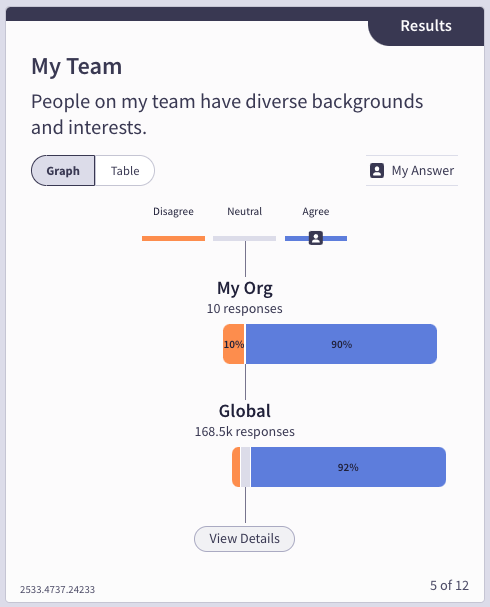Click My Org 90% agree segment
This screenshot has width=490, height=607.
tap(341, 344)
